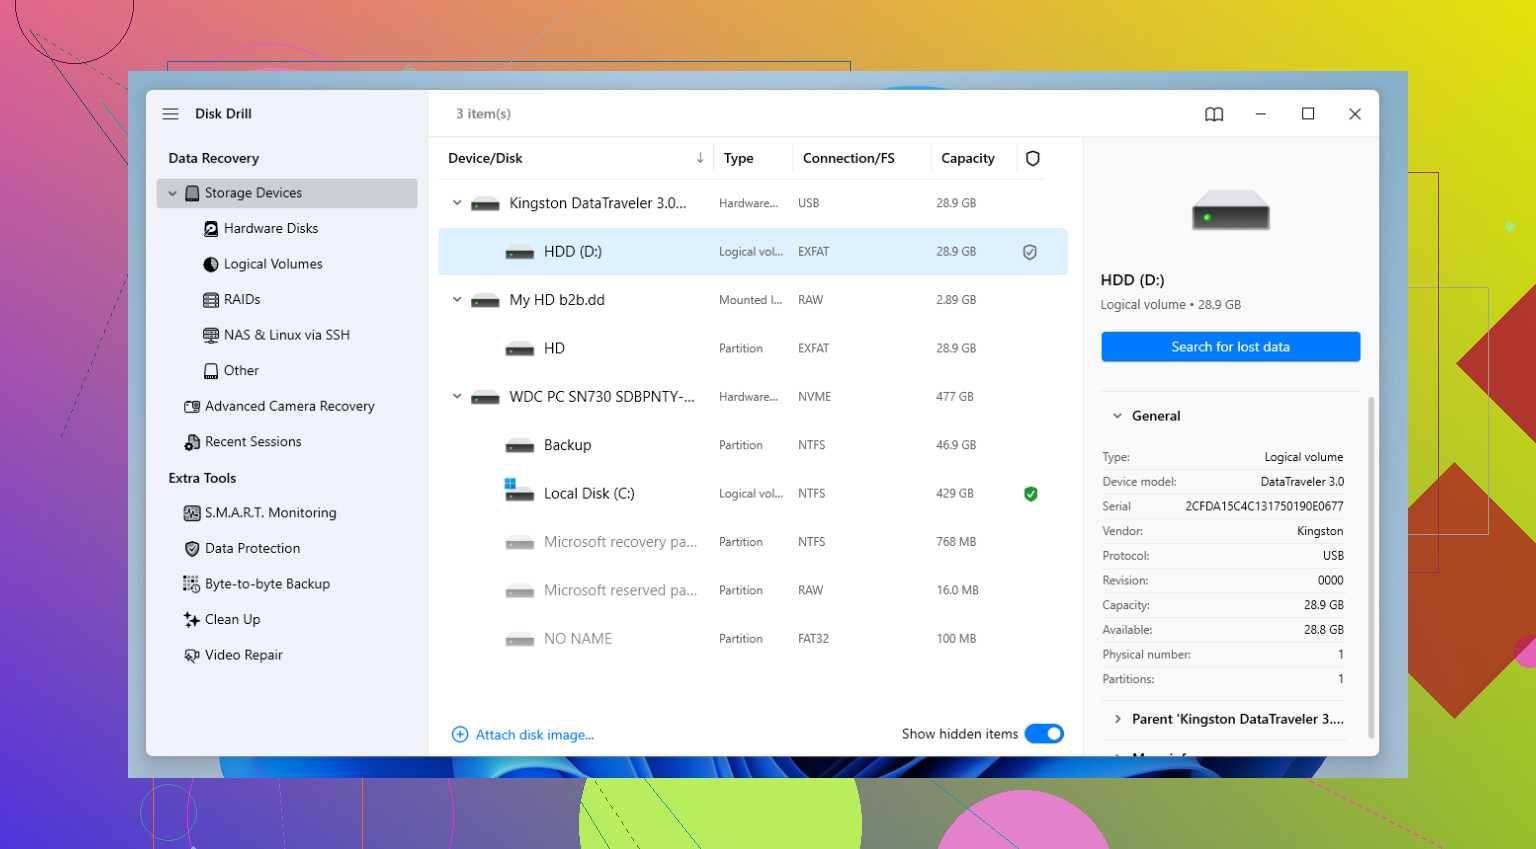Viewport: 1536px width, 849px height.
Task: Click the plus icon next to Attach disk image
Action: (460, 735)
